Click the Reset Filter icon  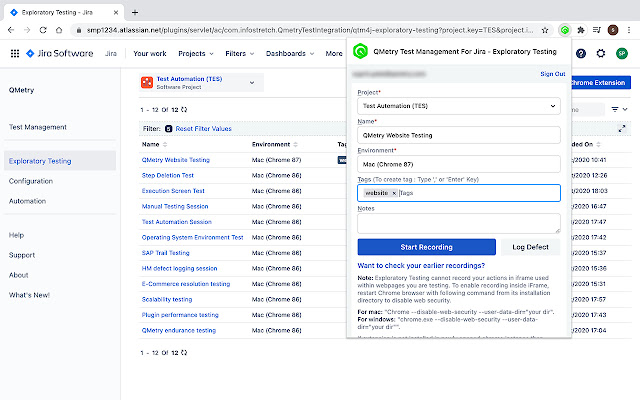tap(169, 129)
